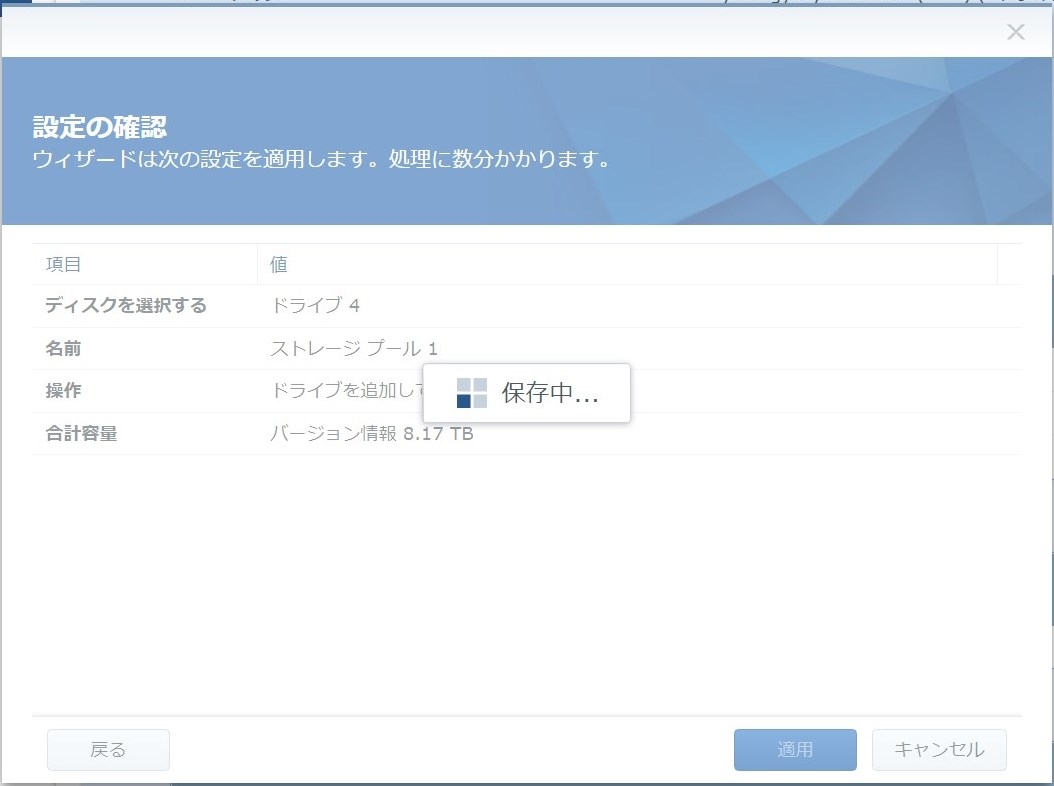1054x786 pixels.
Task: Click the saving spinner icon
Action: 471,393
